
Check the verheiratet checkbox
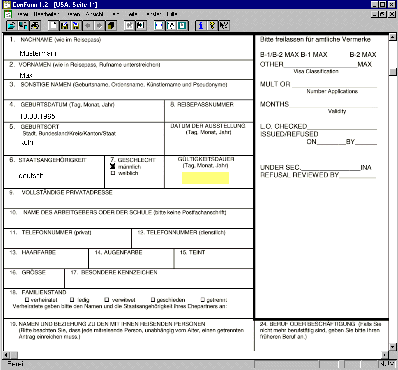point(27,300)
